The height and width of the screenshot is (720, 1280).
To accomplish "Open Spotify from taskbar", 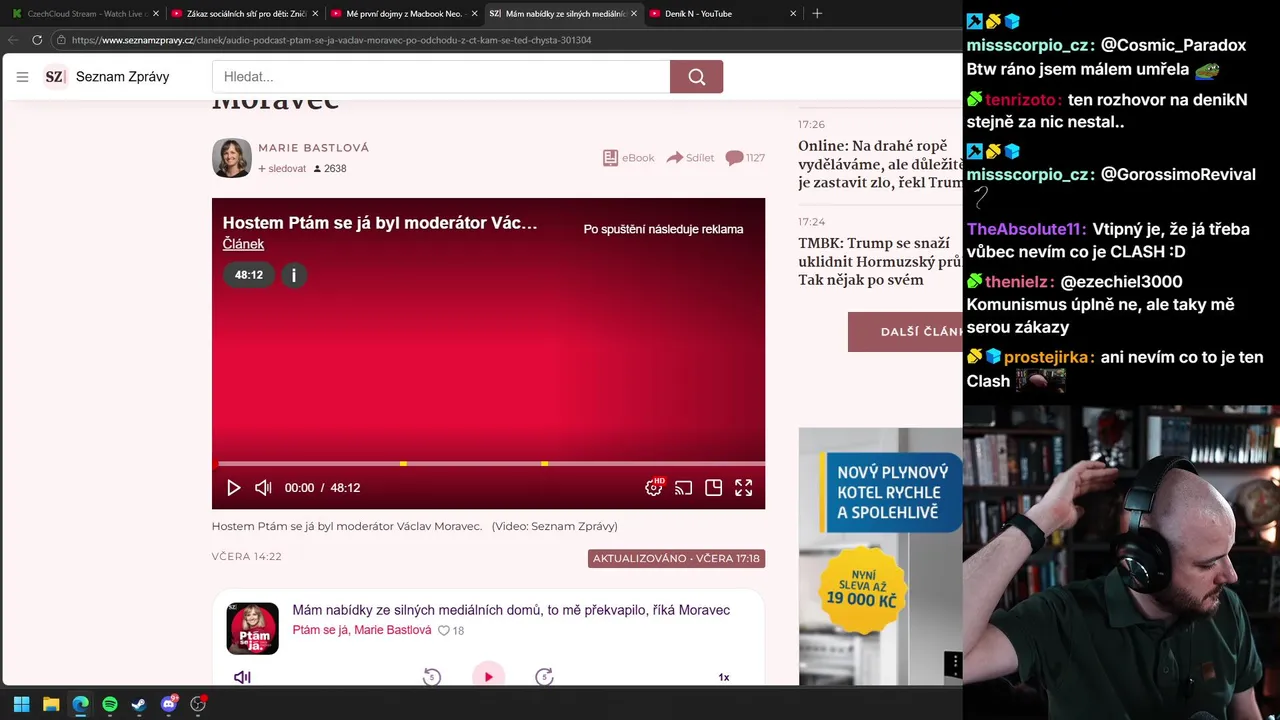I will (110, 704).
